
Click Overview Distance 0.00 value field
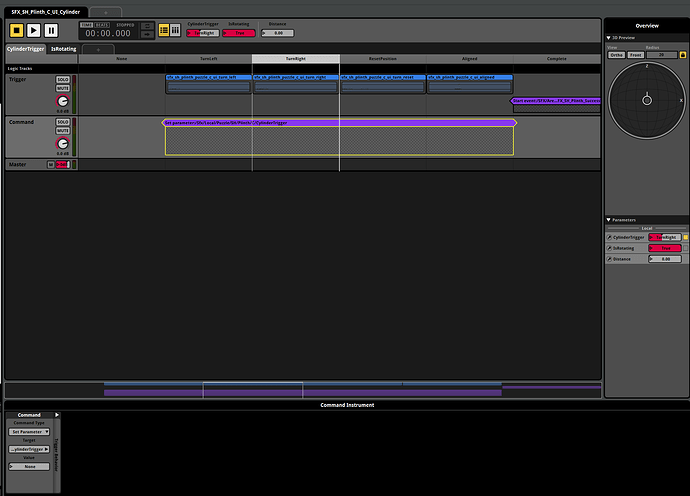[x=665, y=259]
